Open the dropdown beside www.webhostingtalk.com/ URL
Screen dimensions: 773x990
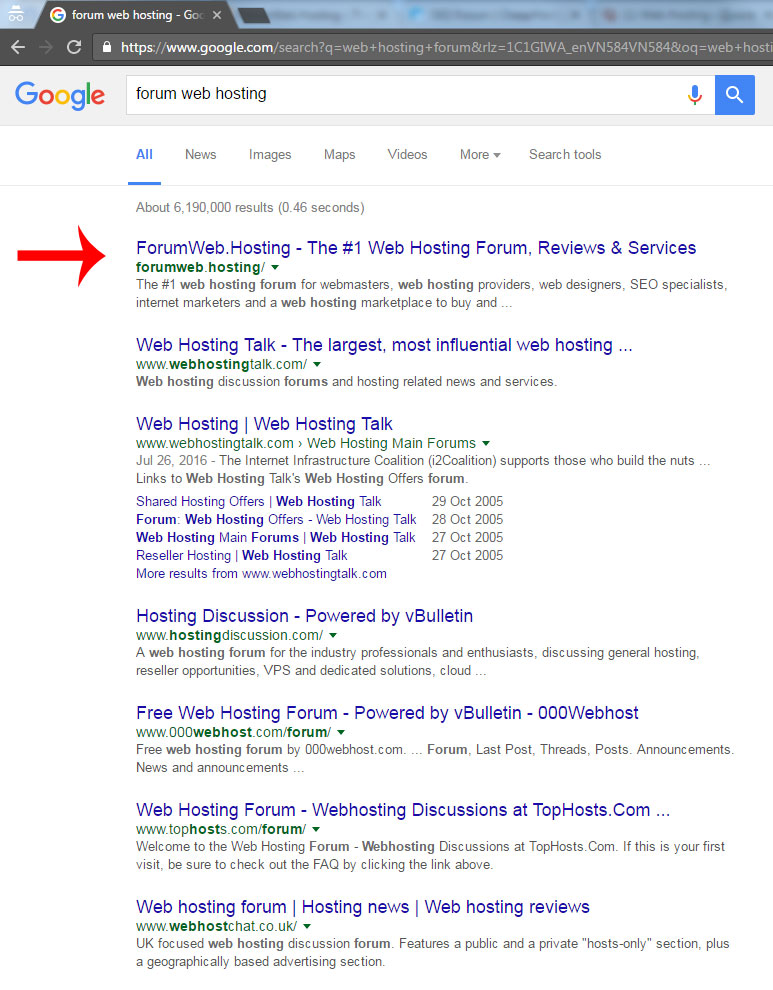coord(317,364)
